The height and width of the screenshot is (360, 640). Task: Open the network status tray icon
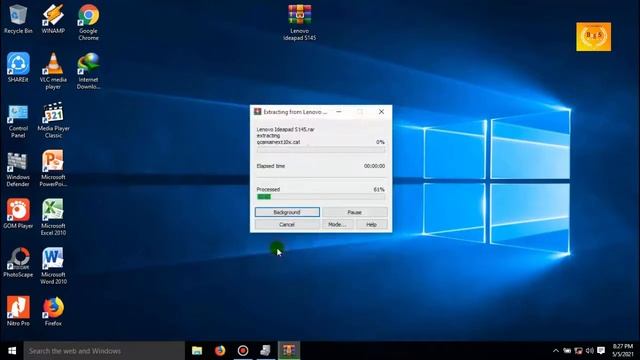pos(578,351)
